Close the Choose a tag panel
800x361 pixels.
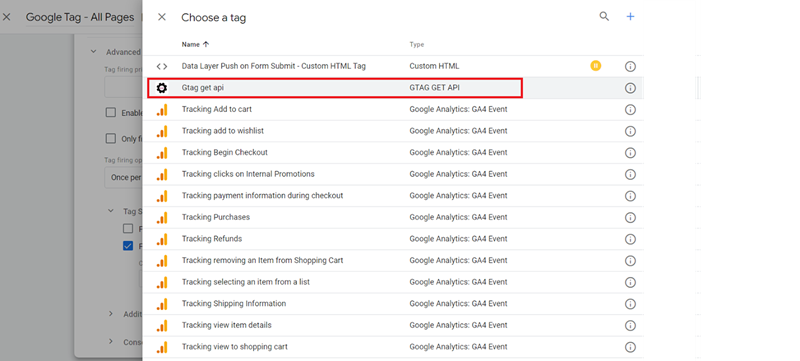coord(162,17)
